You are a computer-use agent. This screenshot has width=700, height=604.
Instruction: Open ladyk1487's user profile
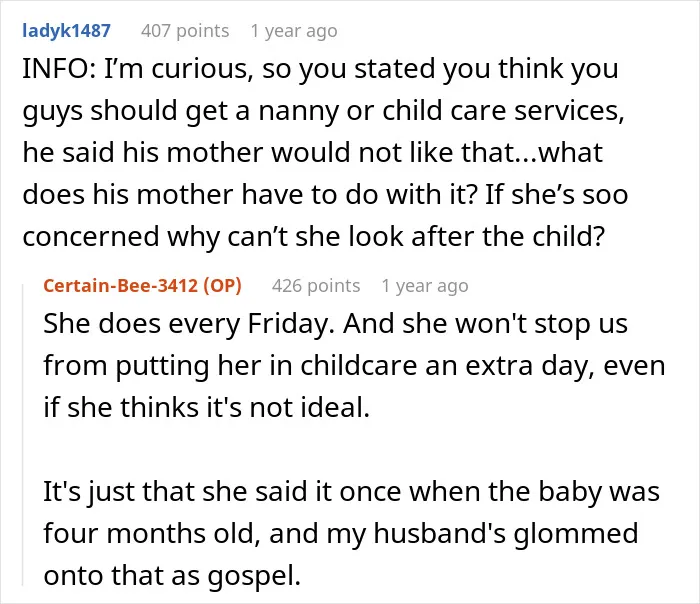67,31
